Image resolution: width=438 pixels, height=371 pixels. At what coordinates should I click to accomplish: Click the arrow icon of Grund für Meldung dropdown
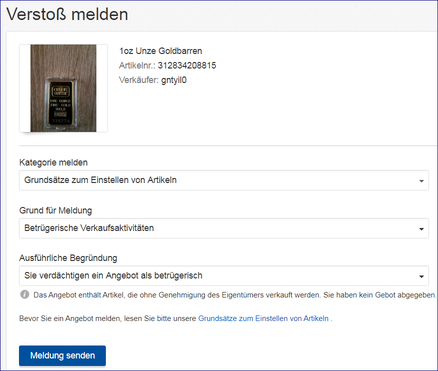(x=421, y=229)
